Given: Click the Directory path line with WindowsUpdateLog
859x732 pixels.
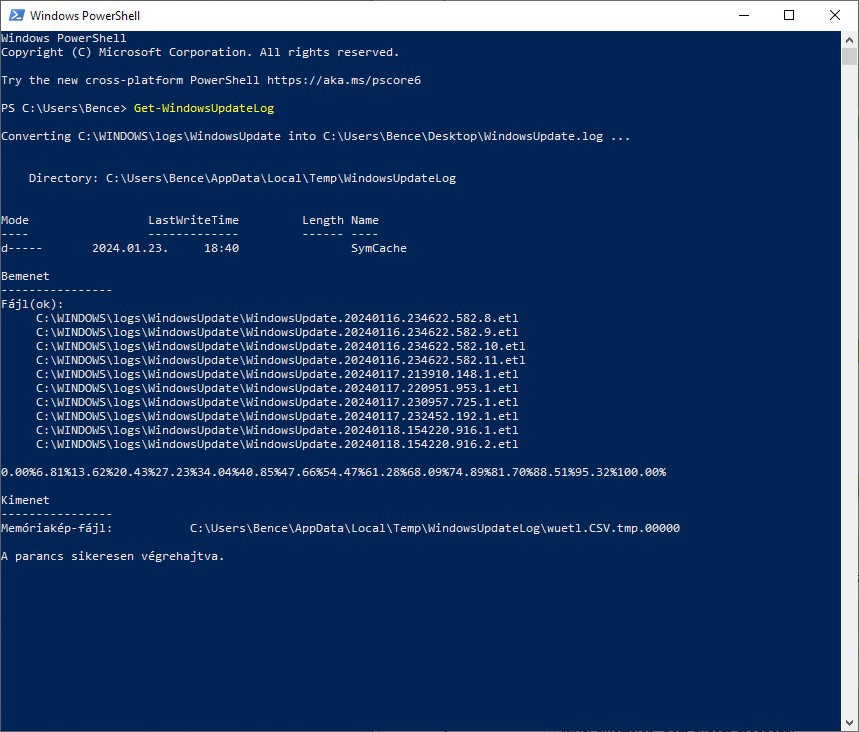Looking at the screenshot, I should 242,178.
